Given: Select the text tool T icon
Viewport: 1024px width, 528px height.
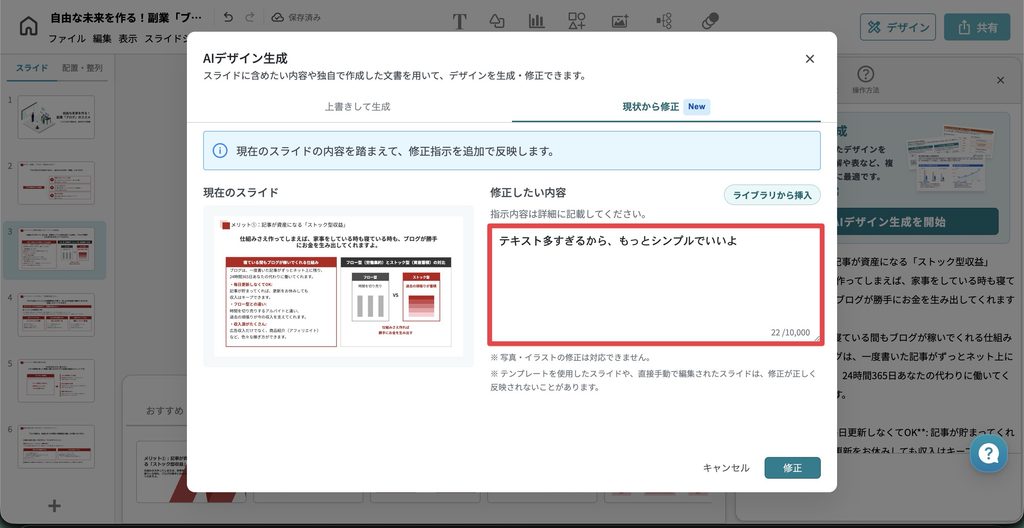Looking at the screenshot, I should [x=459, y=22].
